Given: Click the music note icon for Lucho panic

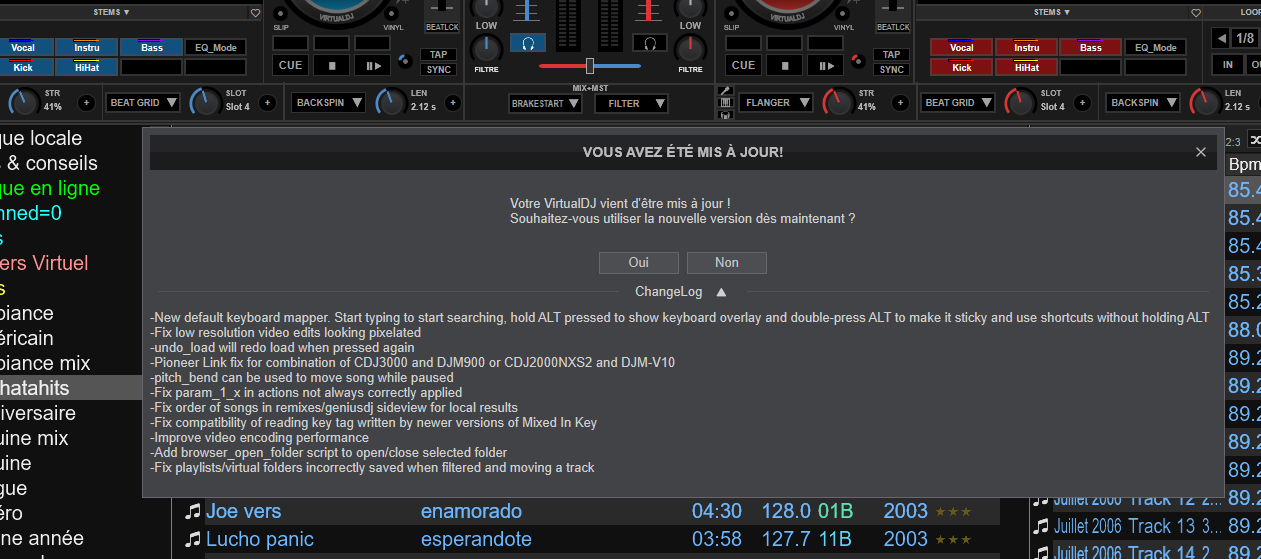Looking at the screenshot, I should pos(193,539).
